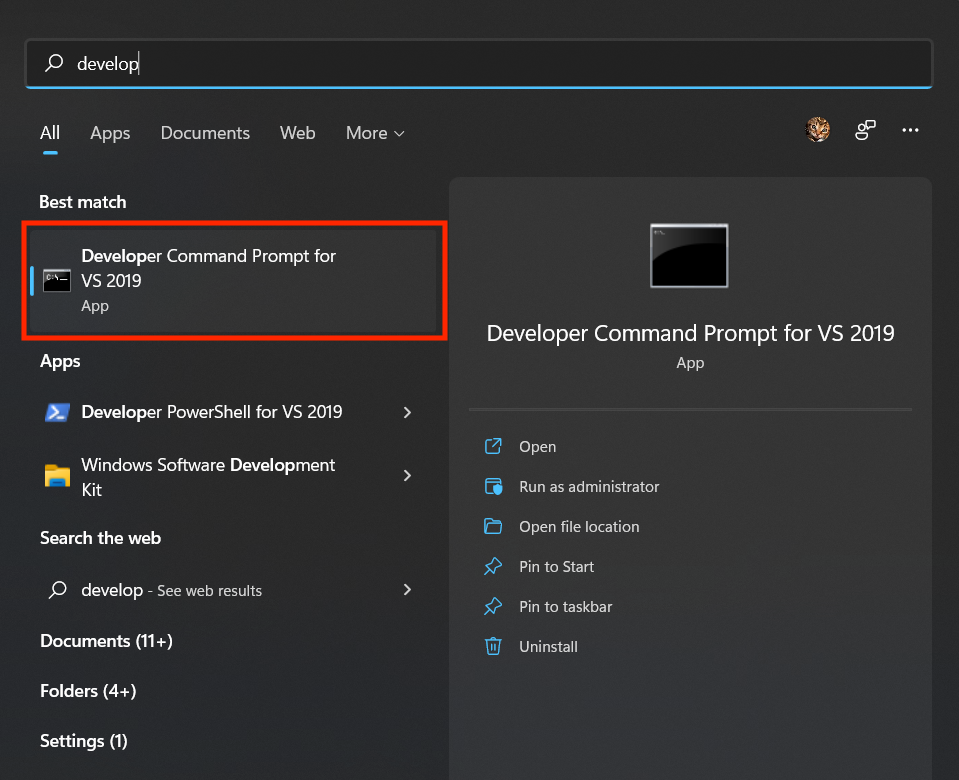The image size is (959, 780).
Task: Click the search text field containing 'develop'
Action: (479, 64)
